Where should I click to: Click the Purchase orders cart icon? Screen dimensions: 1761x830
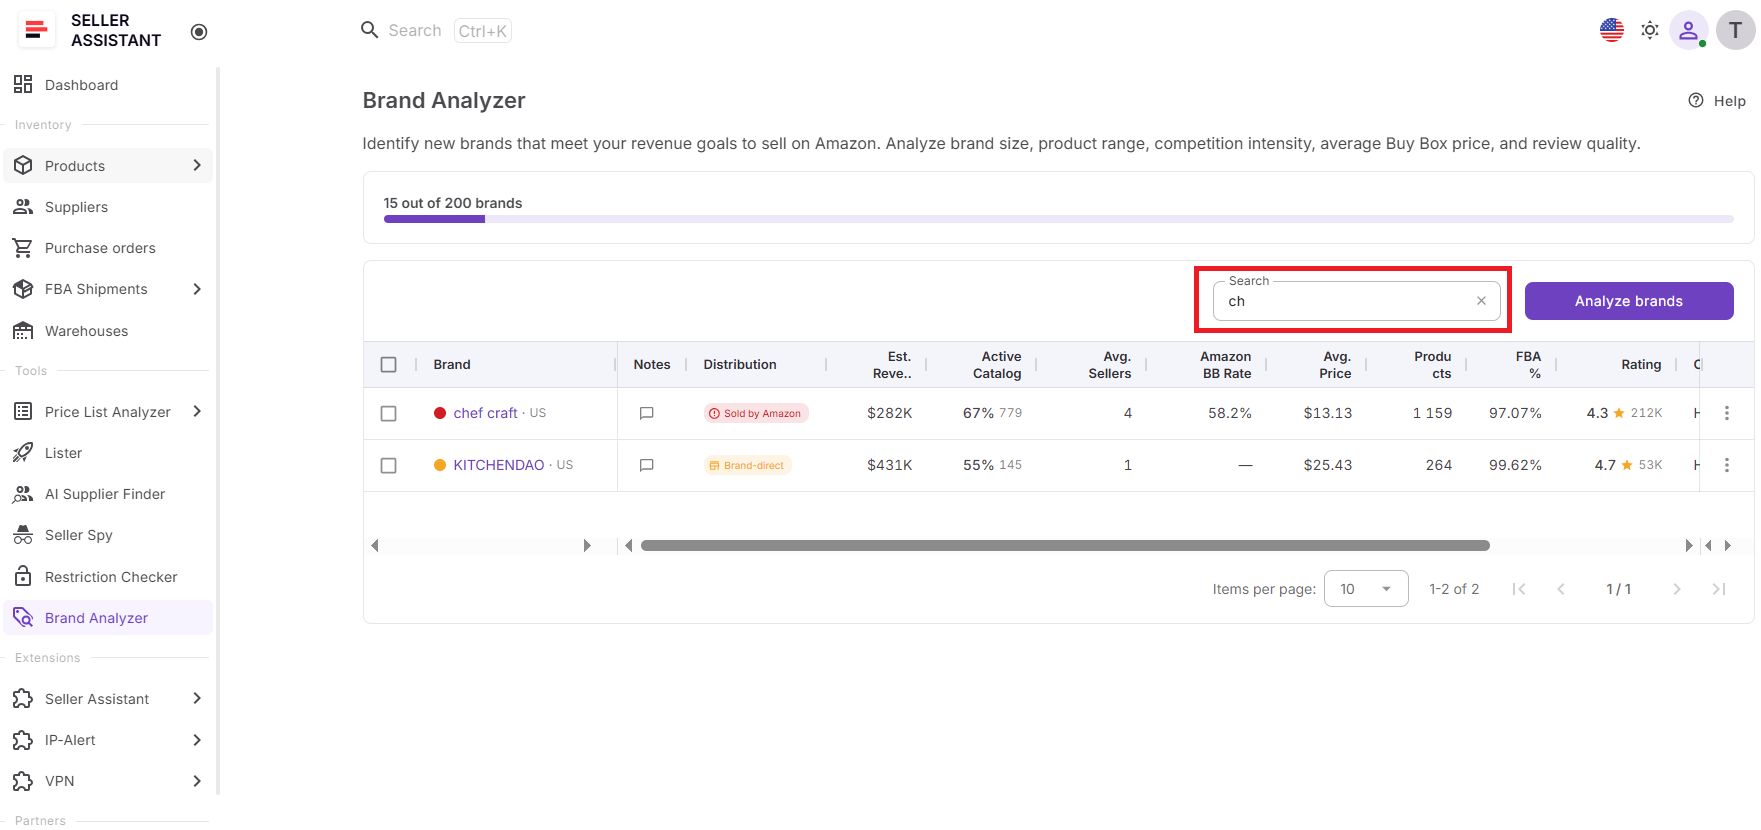[23, 248]
